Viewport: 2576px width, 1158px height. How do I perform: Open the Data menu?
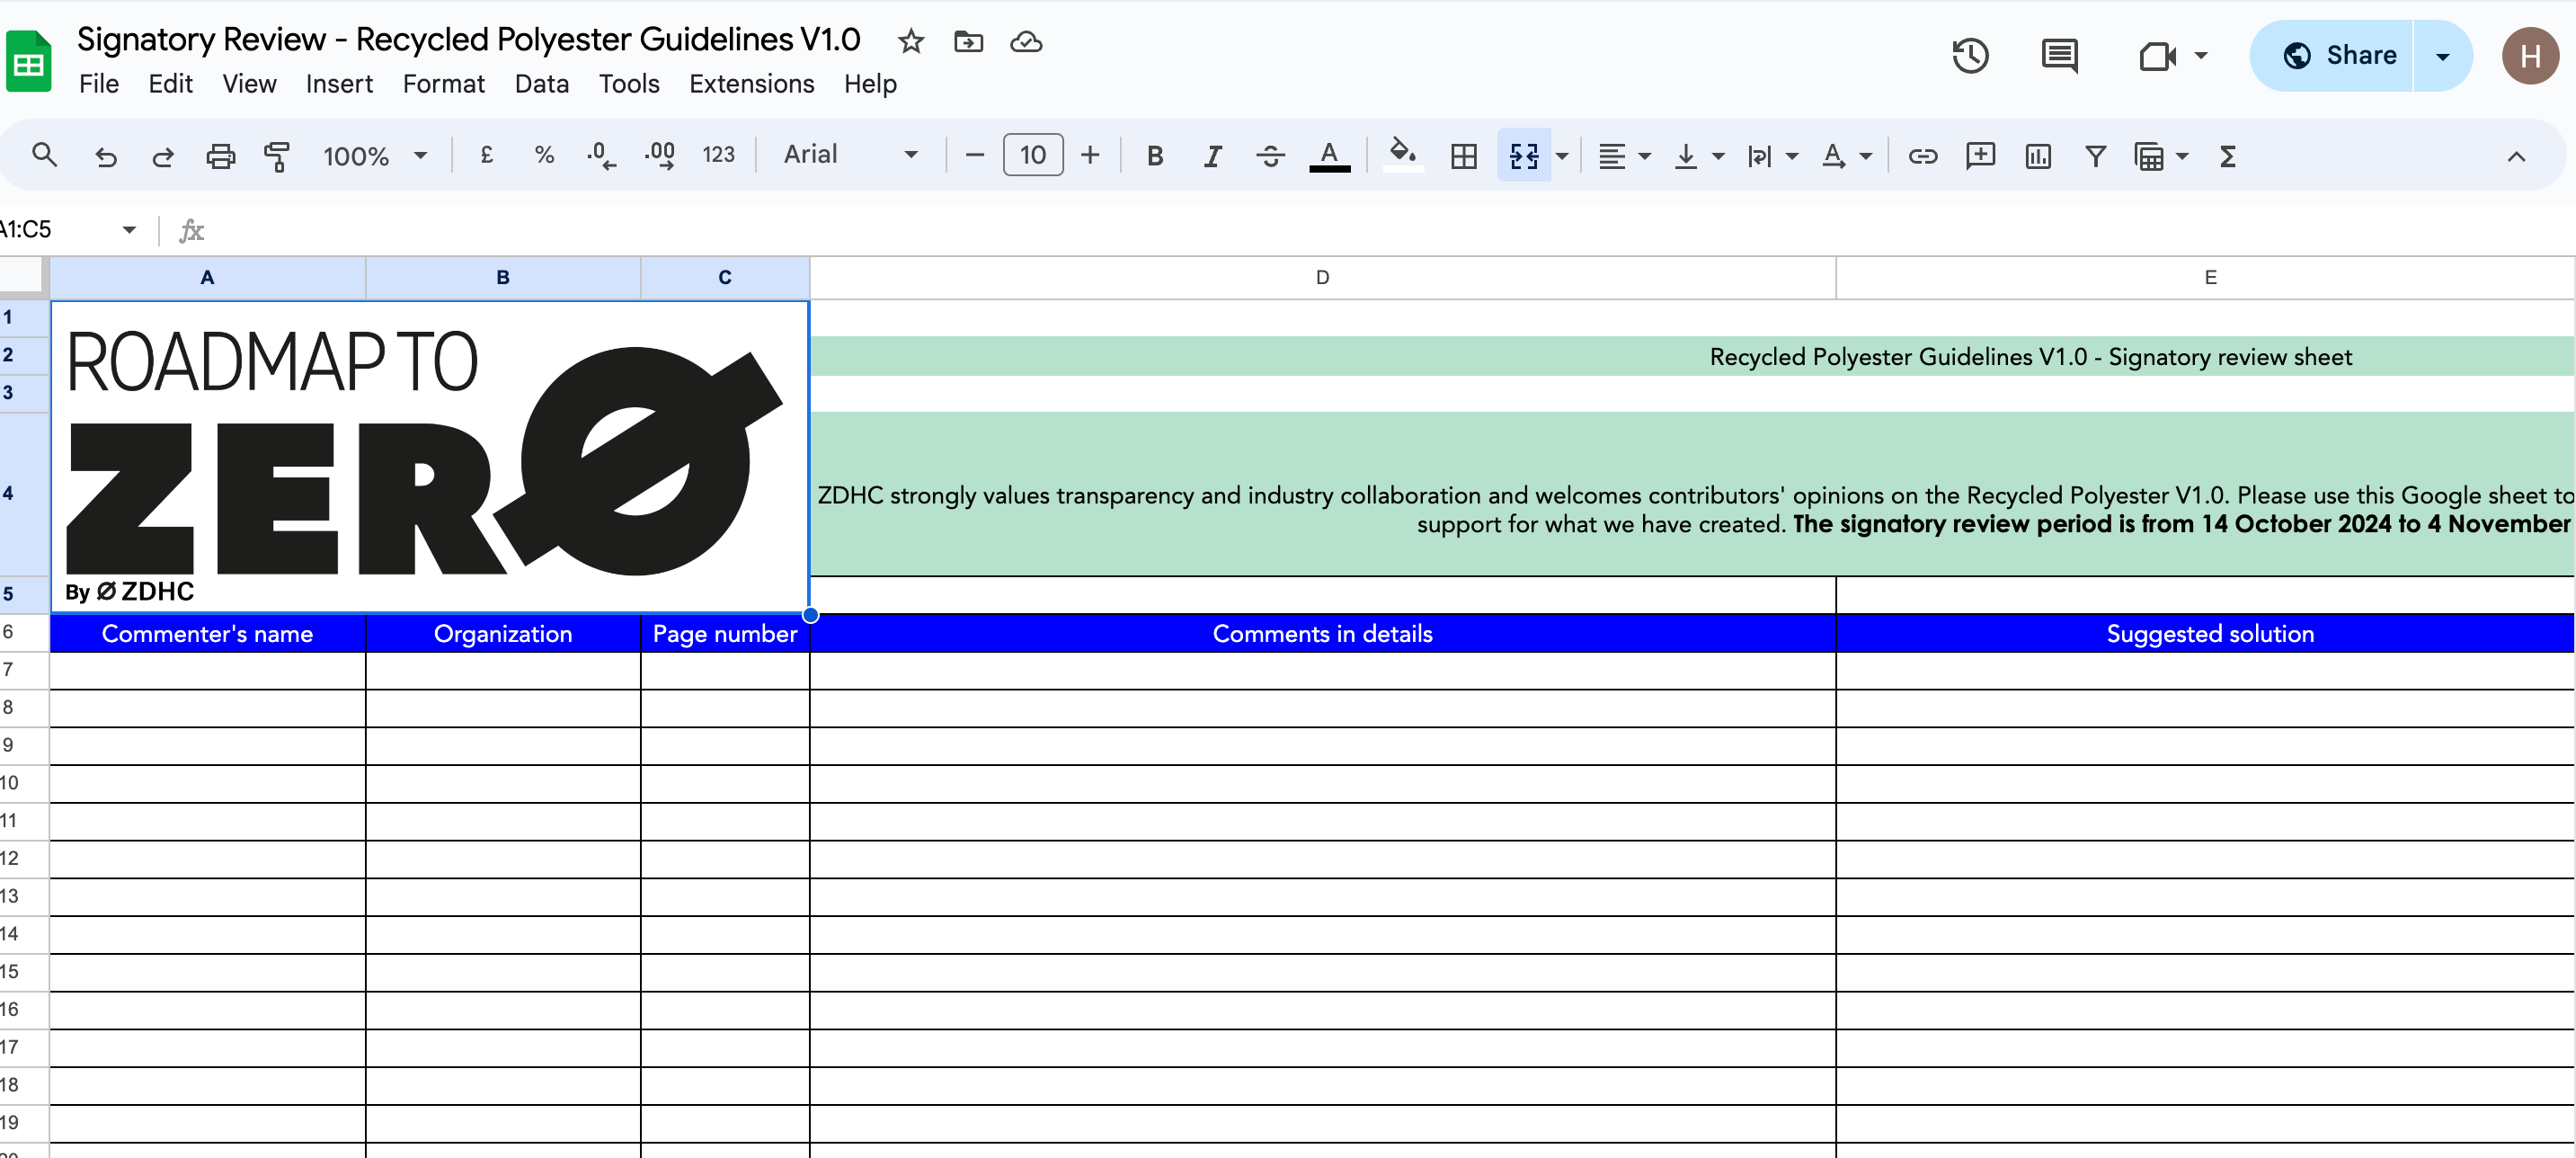541,84
